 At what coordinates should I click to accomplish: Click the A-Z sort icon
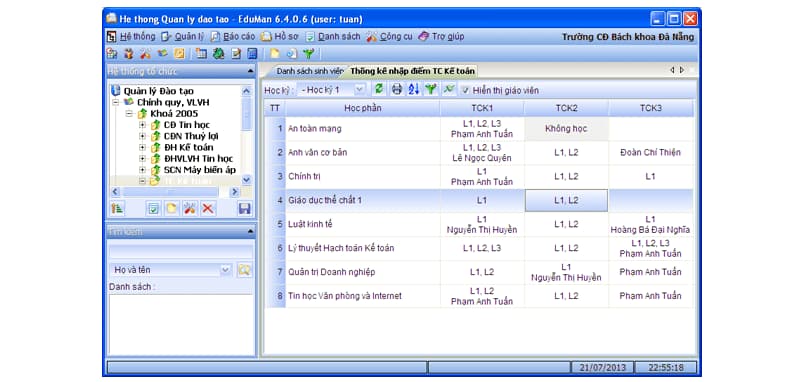point(414,89)
